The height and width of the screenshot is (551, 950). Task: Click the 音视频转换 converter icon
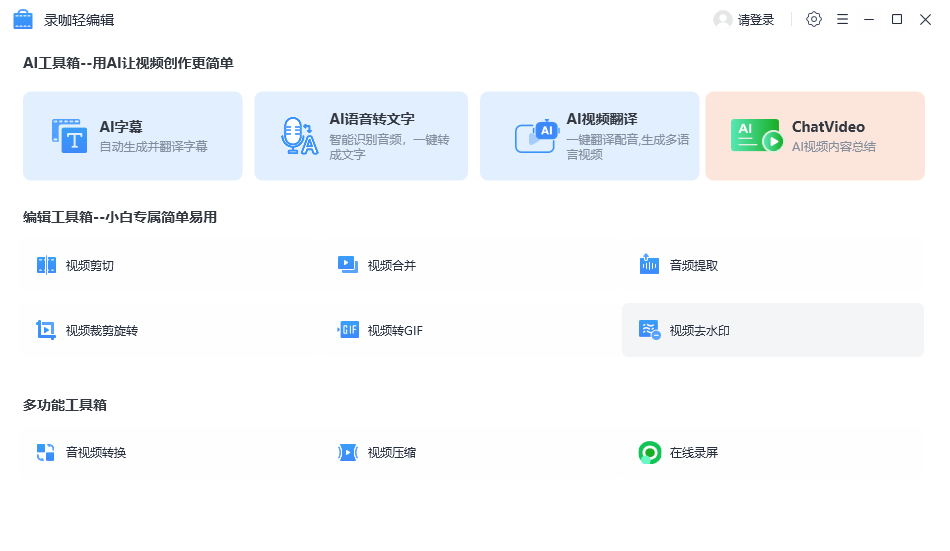tap(47, 452)
